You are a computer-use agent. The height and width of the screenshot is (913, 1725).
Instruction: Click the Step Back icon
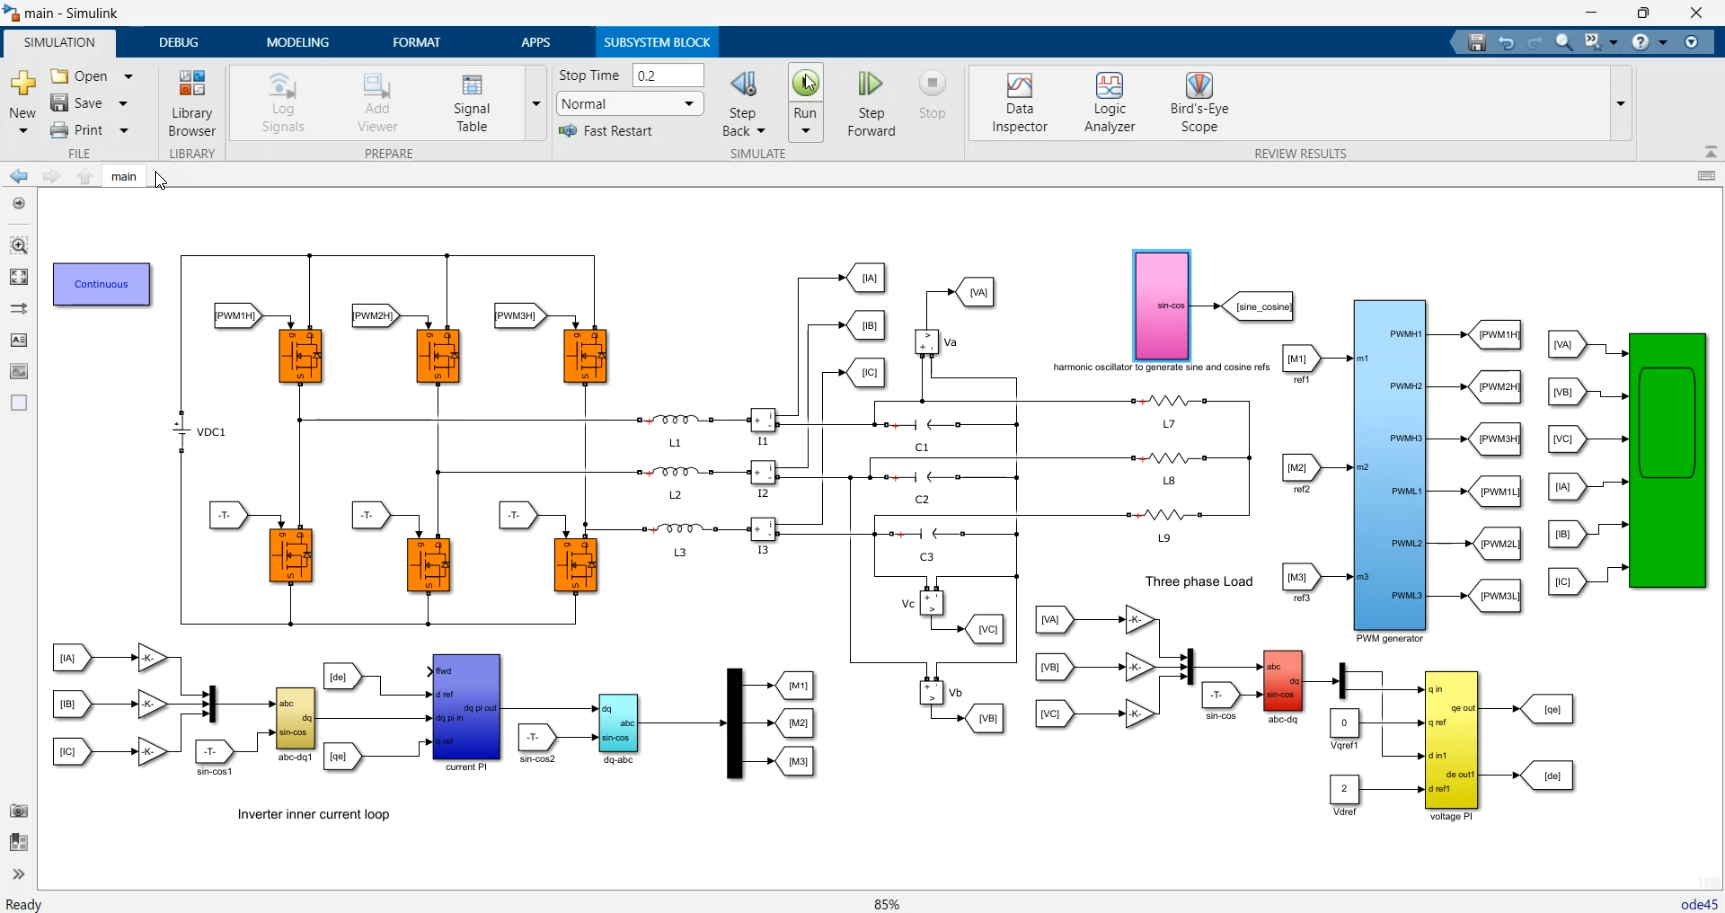tap(742, 84)
